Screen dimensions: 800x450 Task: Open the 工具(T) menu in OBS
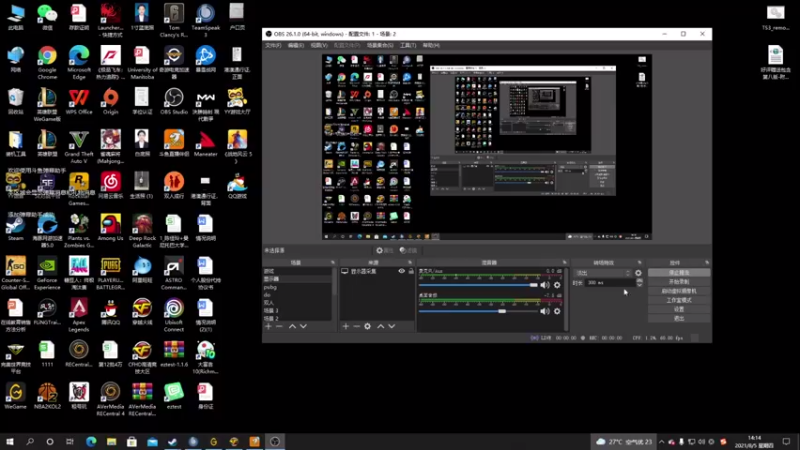pos(408,45)
